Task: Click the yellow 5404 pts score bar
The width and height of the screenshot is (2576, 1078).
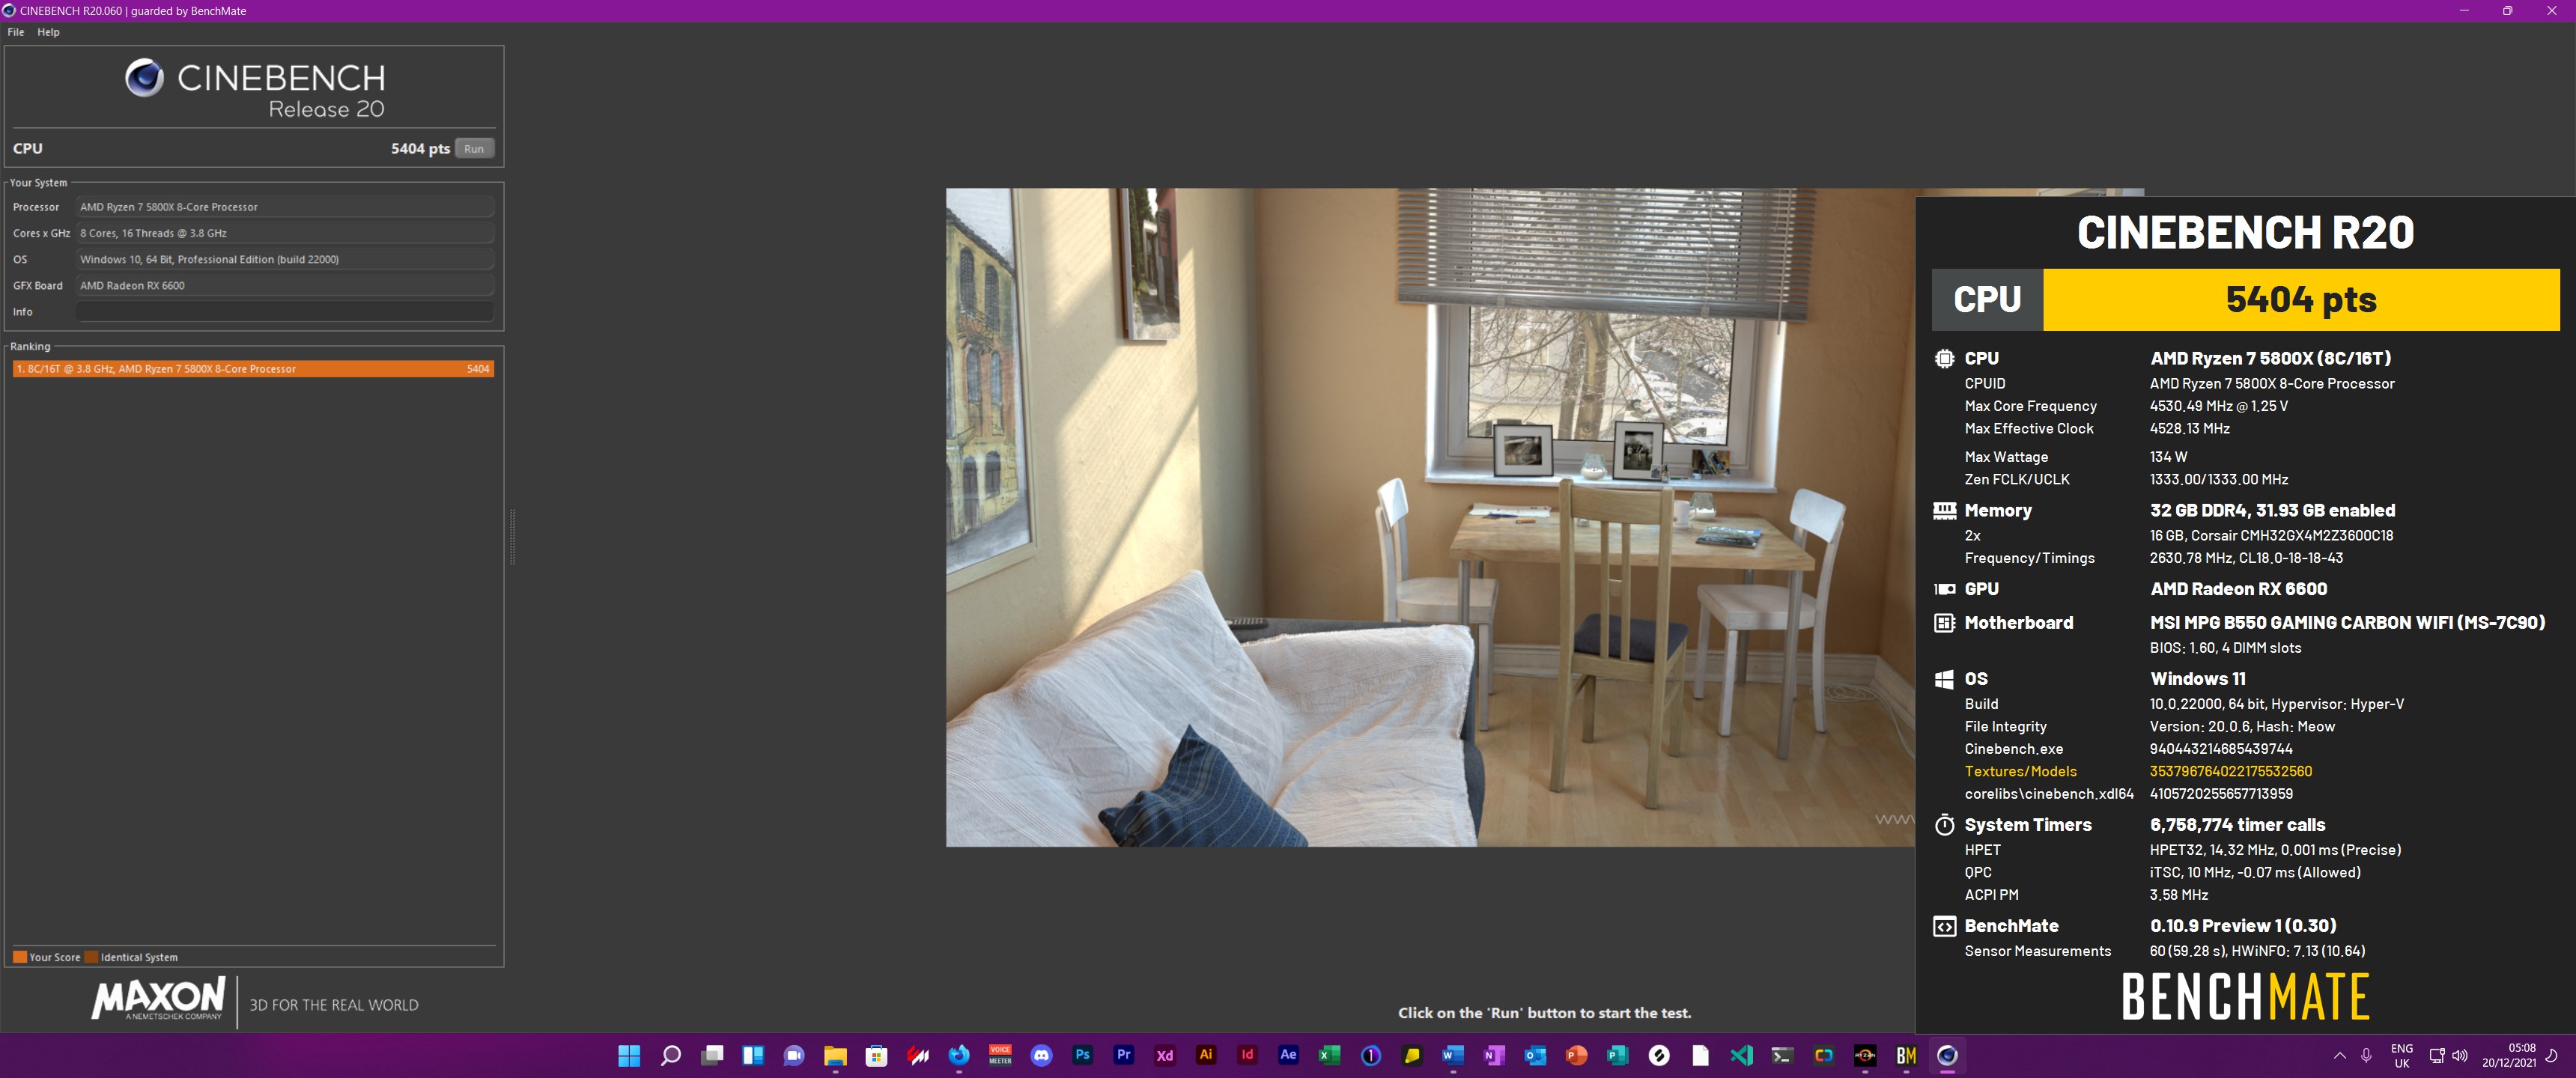Action: (x=2301, y=299)
